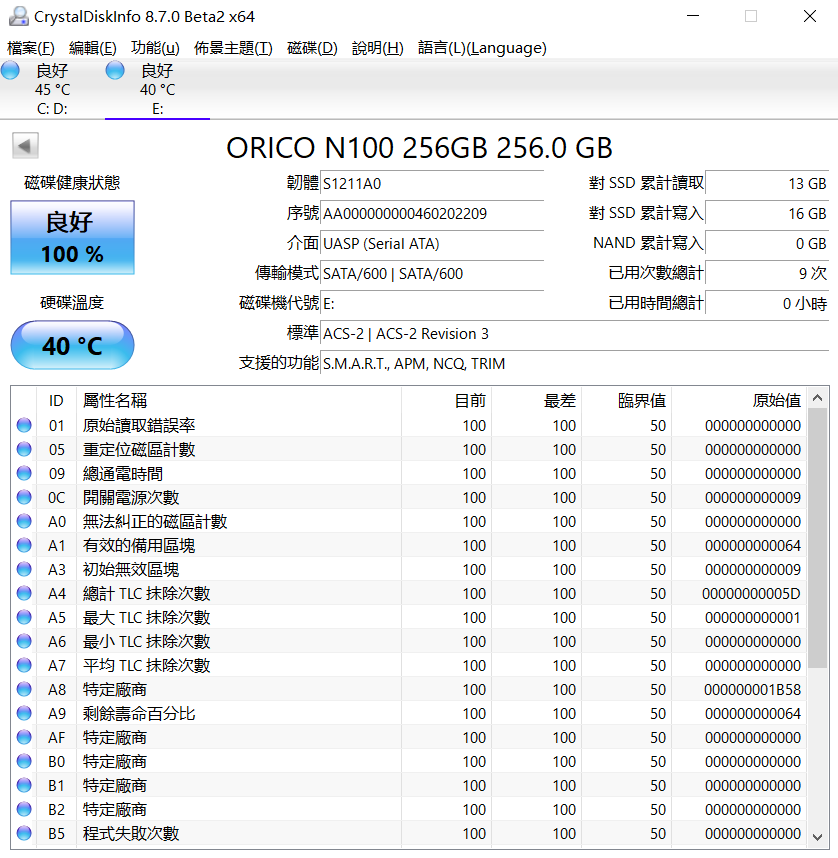Open the 檔案(F) menu
The height and width of the screenshot is (858, 838).
[31, 48]
